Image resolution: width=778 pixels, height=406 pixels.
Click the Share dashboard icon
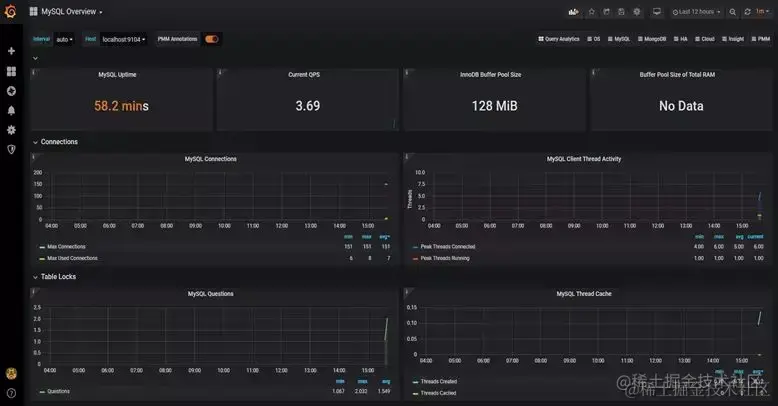(606, 12)
